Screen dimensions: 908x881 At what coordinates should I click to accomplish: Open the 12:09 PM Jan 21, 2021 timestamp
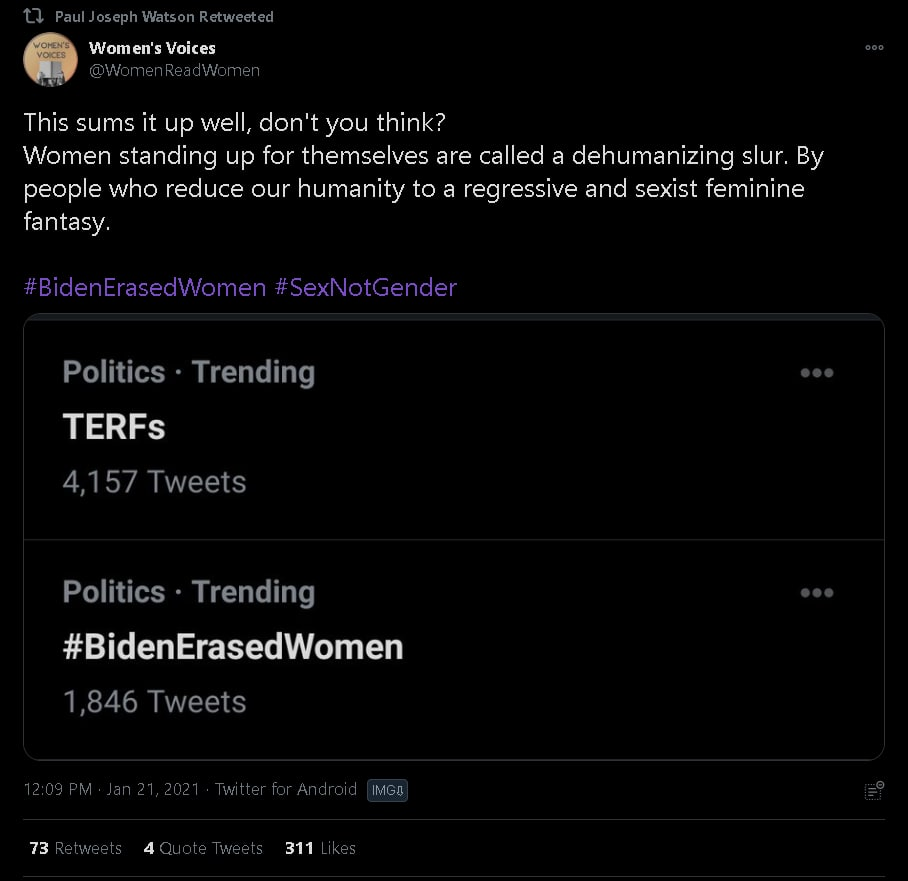click(x=111, y=790)
